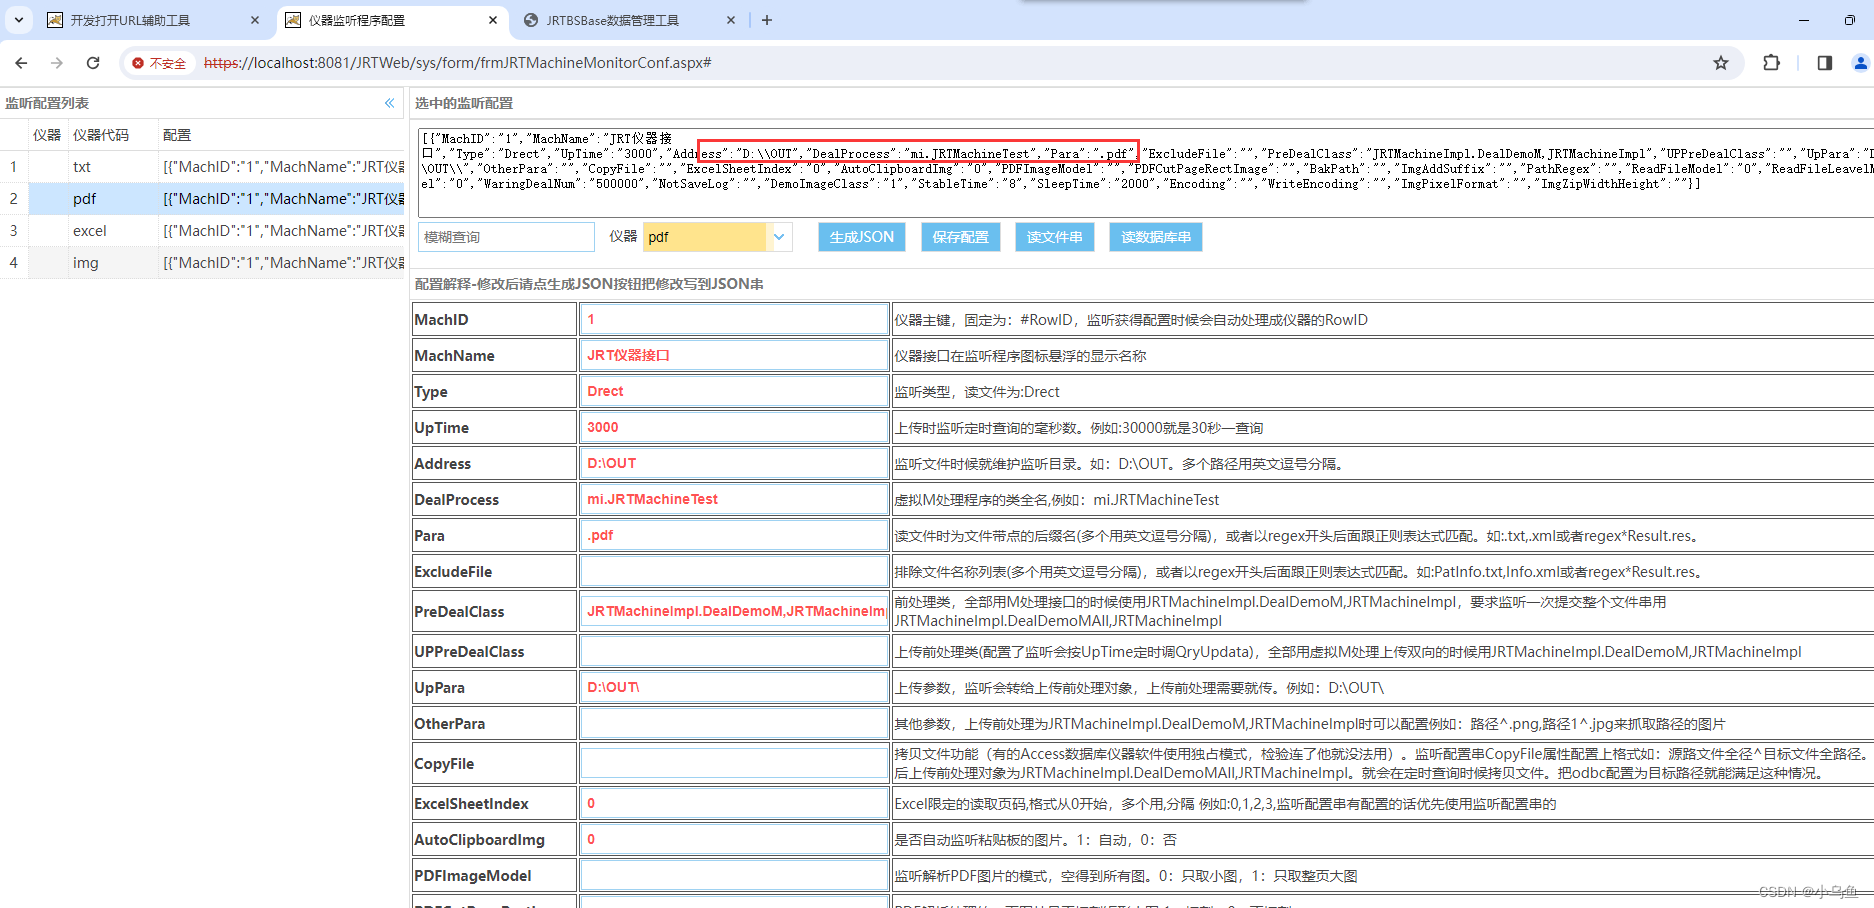Viewport: 1874px width, 908px height.
Task: Select the excel row in config list
Action: 202,231
